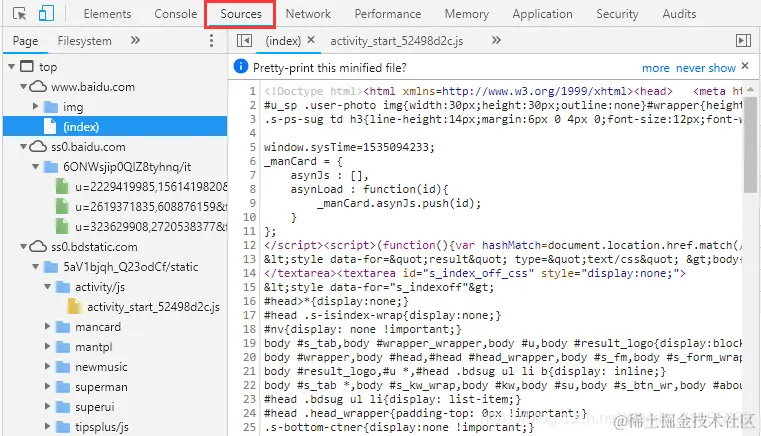Show more open editor tabs chevron
This screenshot has width=761, height=436.
[x=496, y=40]
